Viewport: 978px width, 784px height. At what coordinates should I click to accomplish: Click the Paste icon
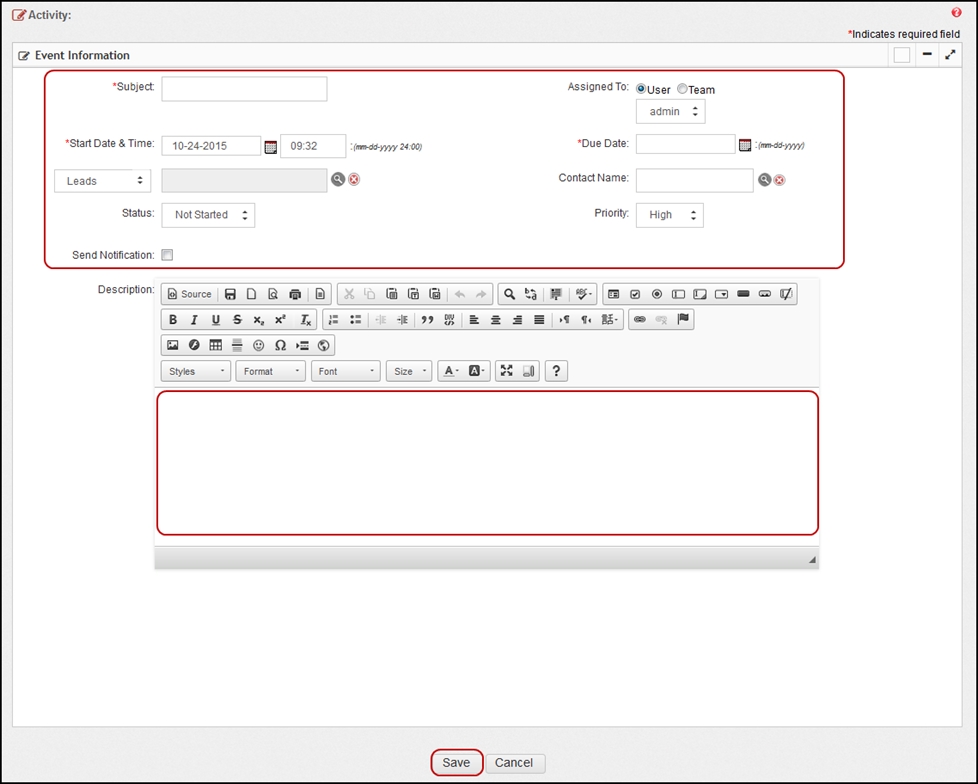coord(392,294)
